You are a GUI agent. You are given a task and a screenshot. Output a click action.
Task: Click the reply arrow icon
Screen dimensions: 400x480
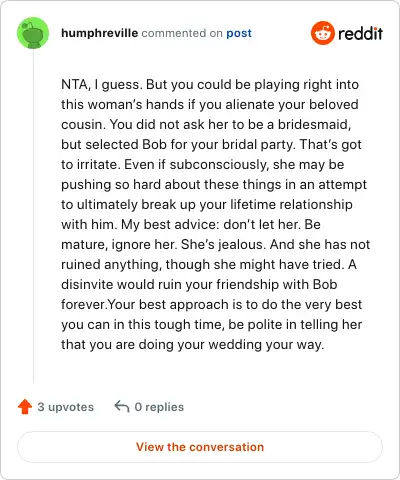pyautogui.click(x=122, y=407)
